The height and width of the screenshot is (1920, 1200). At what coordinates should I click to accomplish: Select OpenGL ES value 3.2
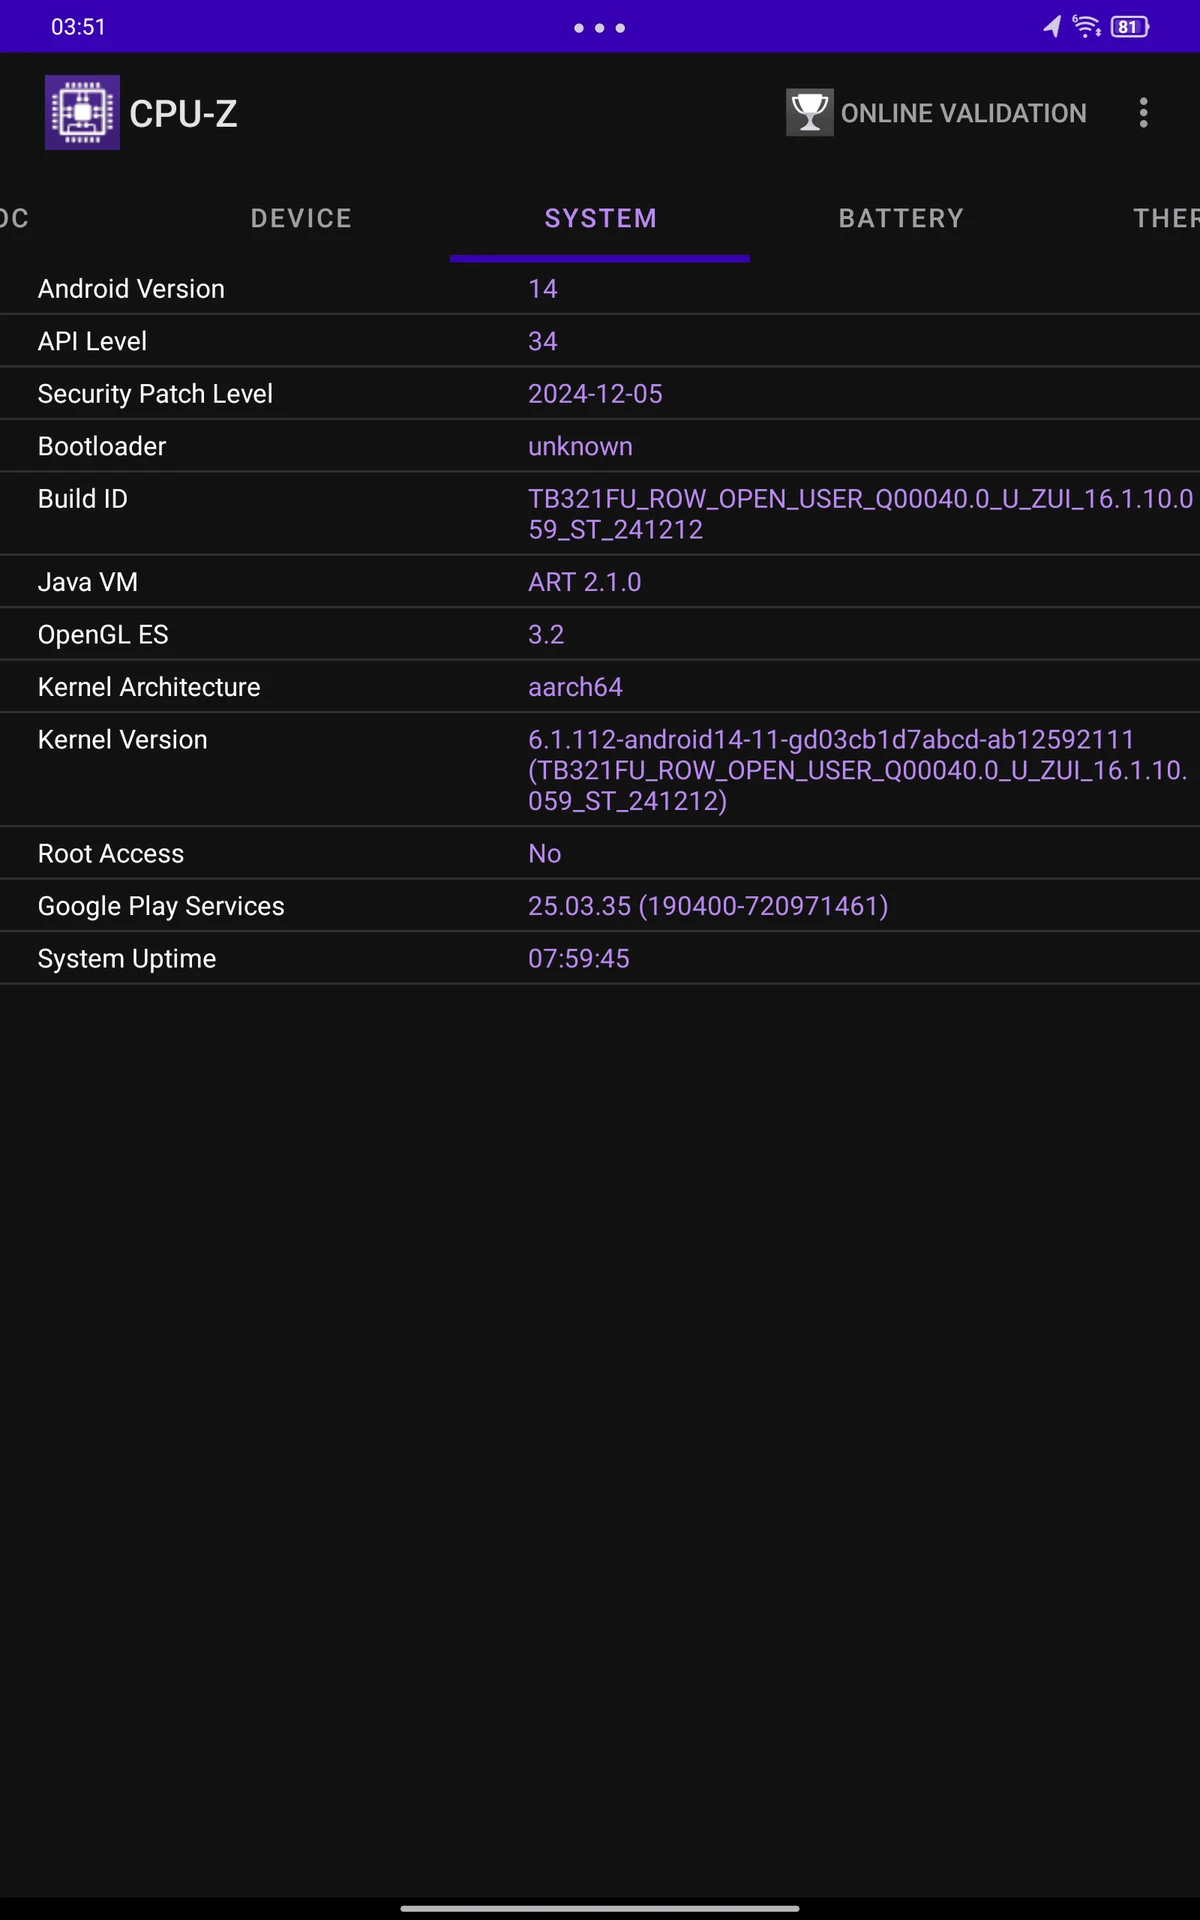click(x=546, y=635)
